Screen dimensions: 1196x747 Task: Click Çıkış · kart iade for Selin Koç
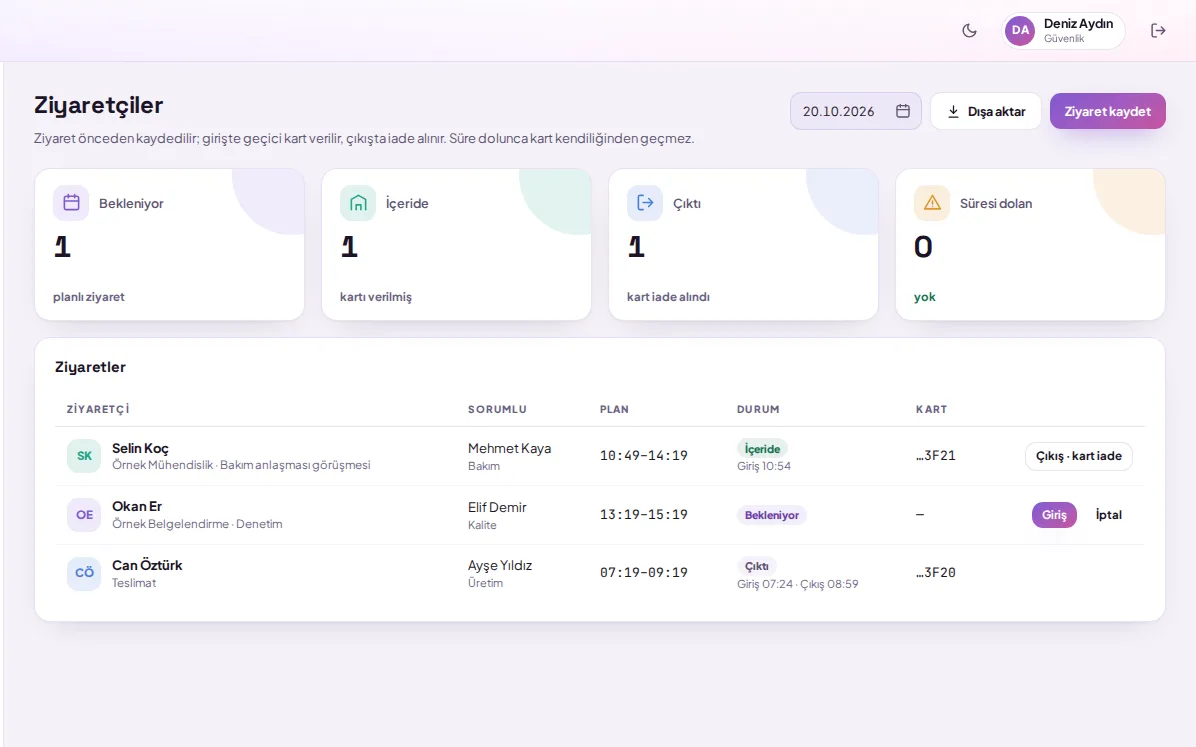(x=1079, y=456)
